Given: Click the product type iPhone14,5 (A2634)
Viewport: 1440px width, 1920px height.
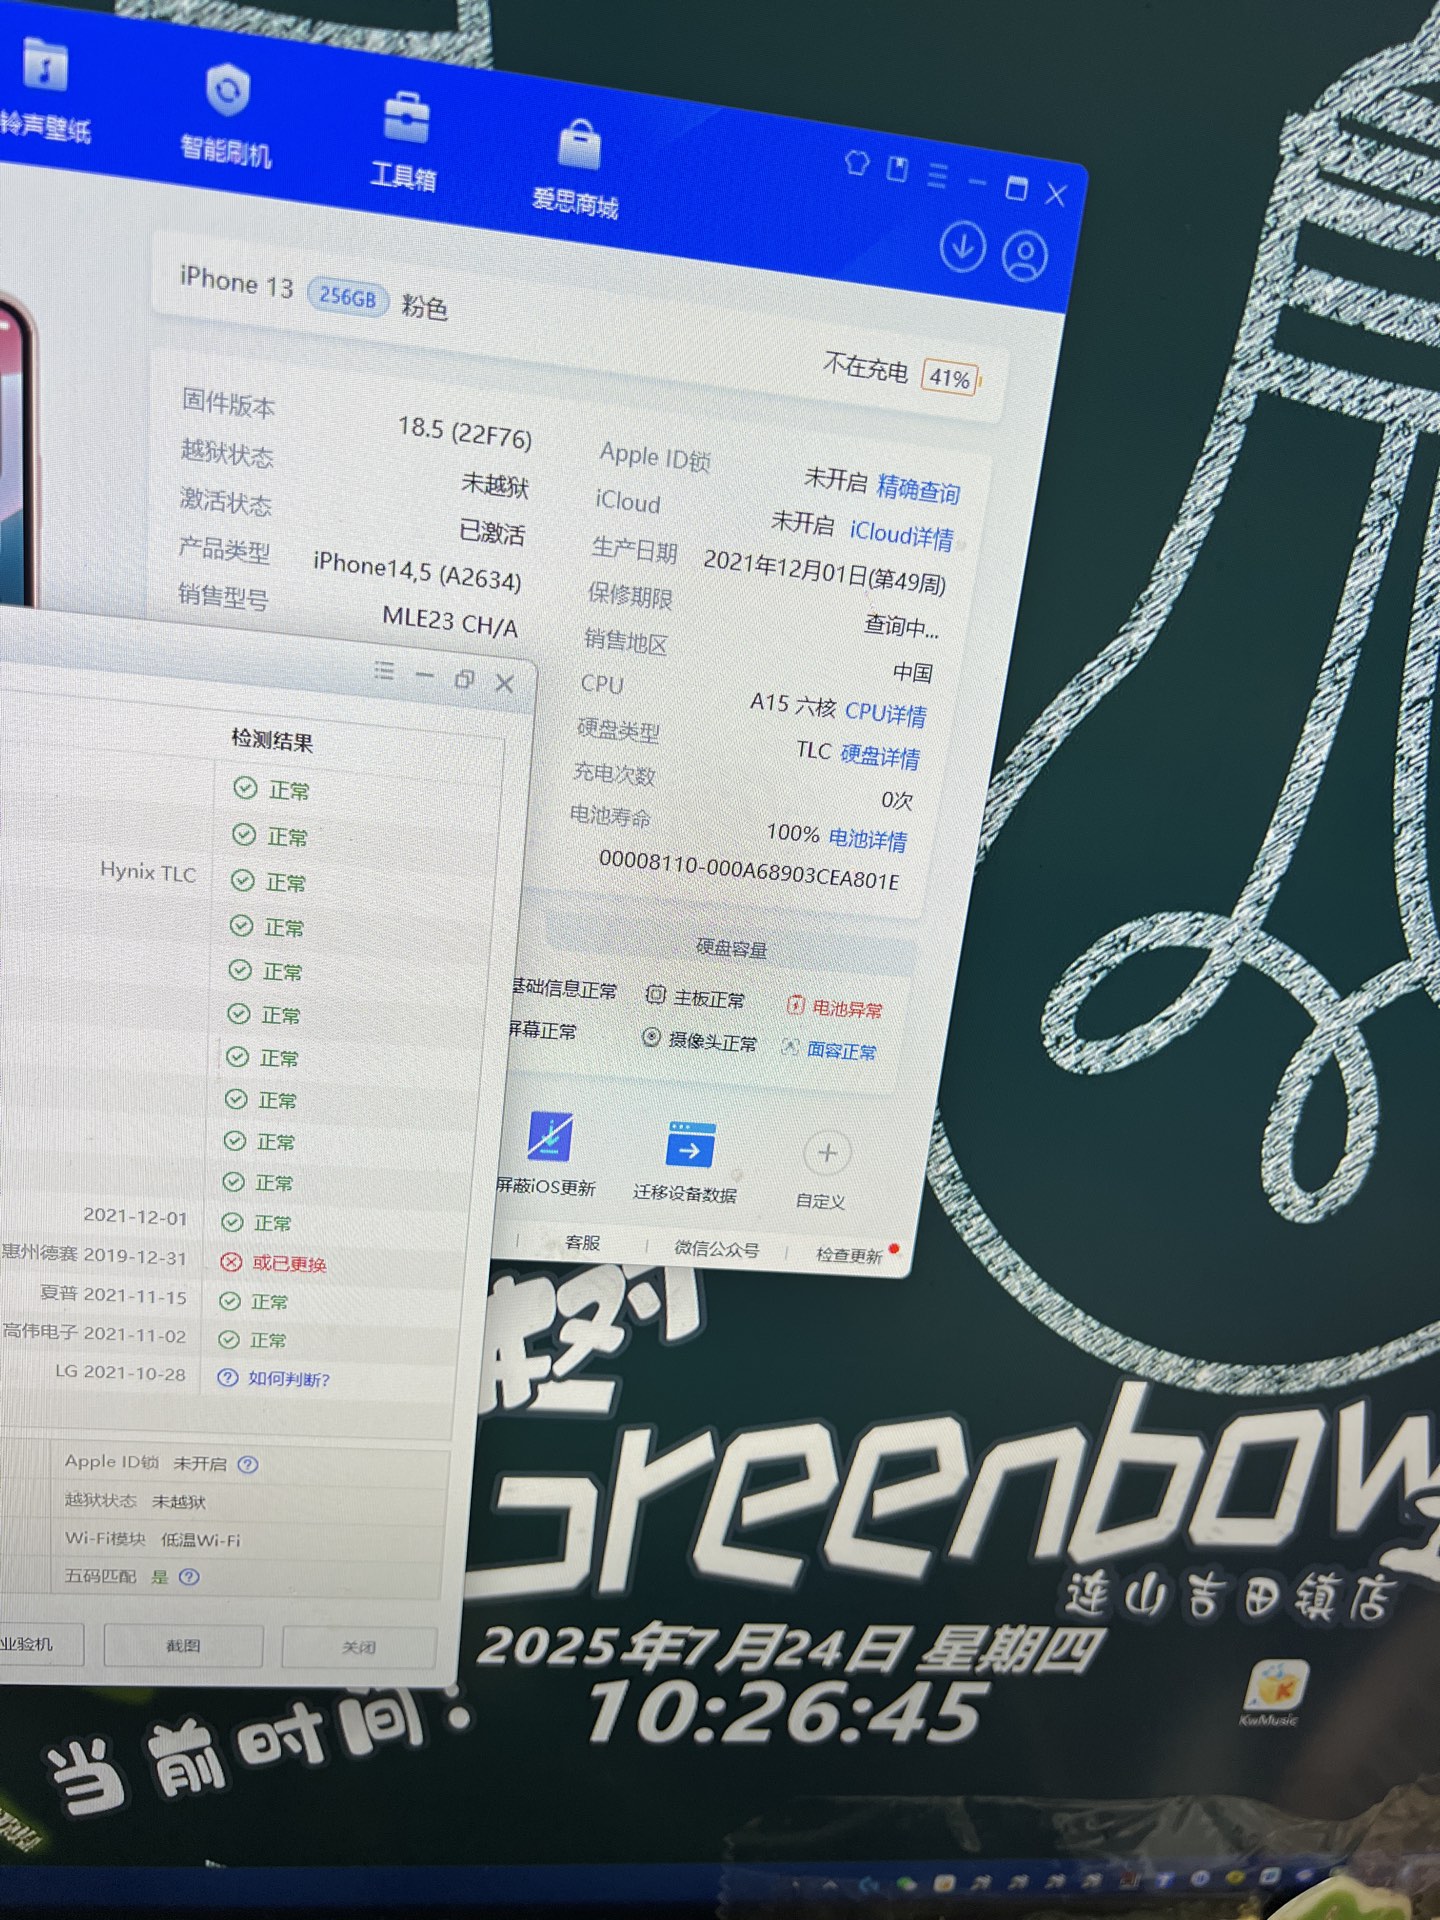Looking at the screenshot, I should point(417,572).
